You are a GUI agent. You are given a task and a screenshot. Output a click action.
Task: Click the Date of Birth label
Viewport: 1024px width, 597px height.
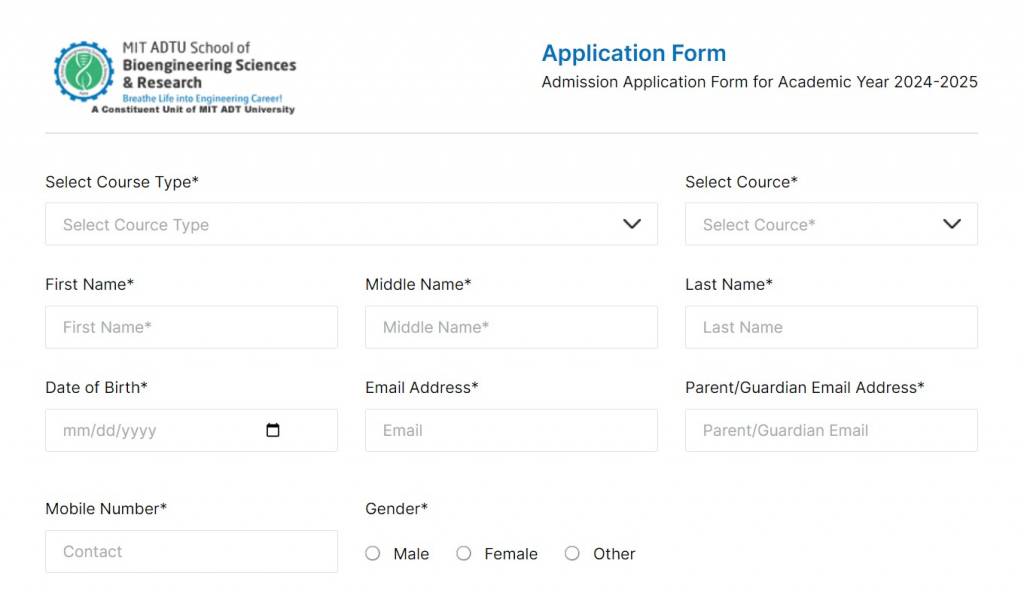point(96,387)
